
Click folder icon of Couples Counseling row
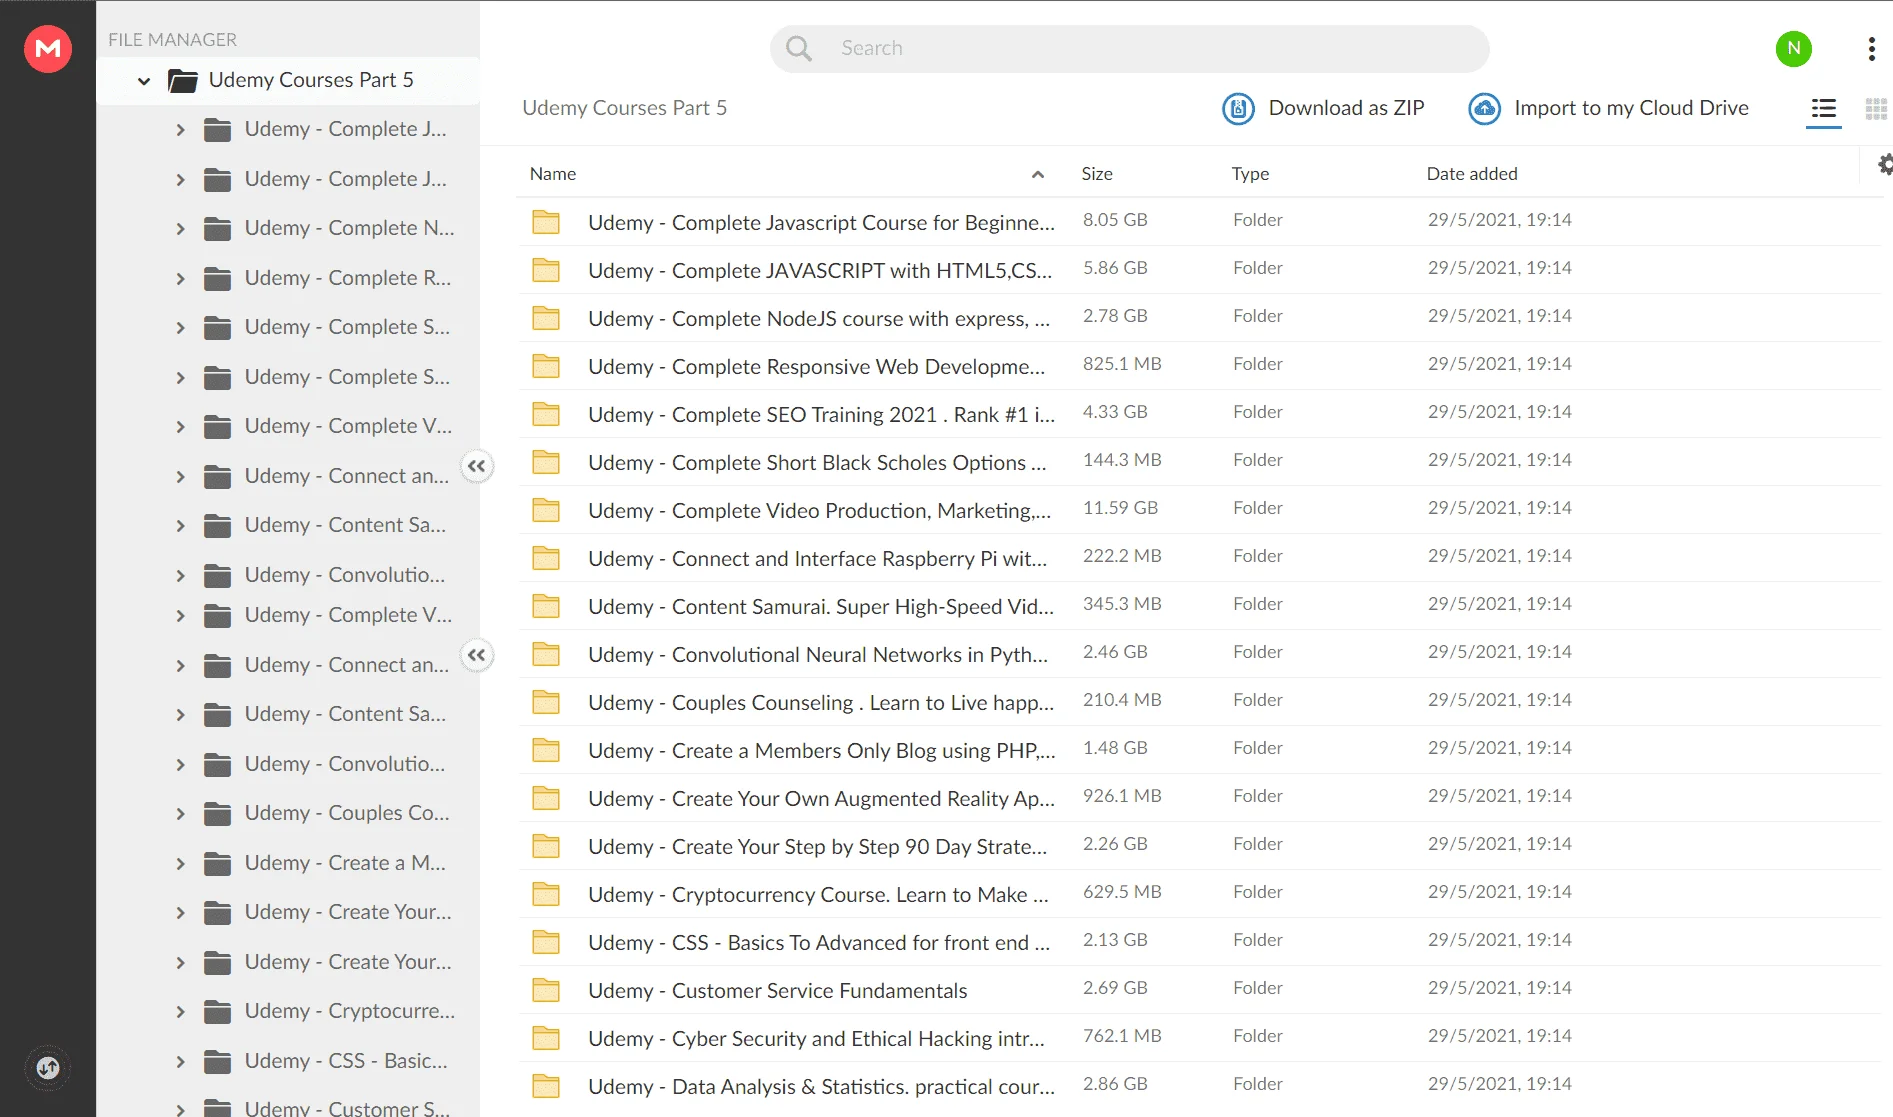pyautogui.click(x=546, y=702)
